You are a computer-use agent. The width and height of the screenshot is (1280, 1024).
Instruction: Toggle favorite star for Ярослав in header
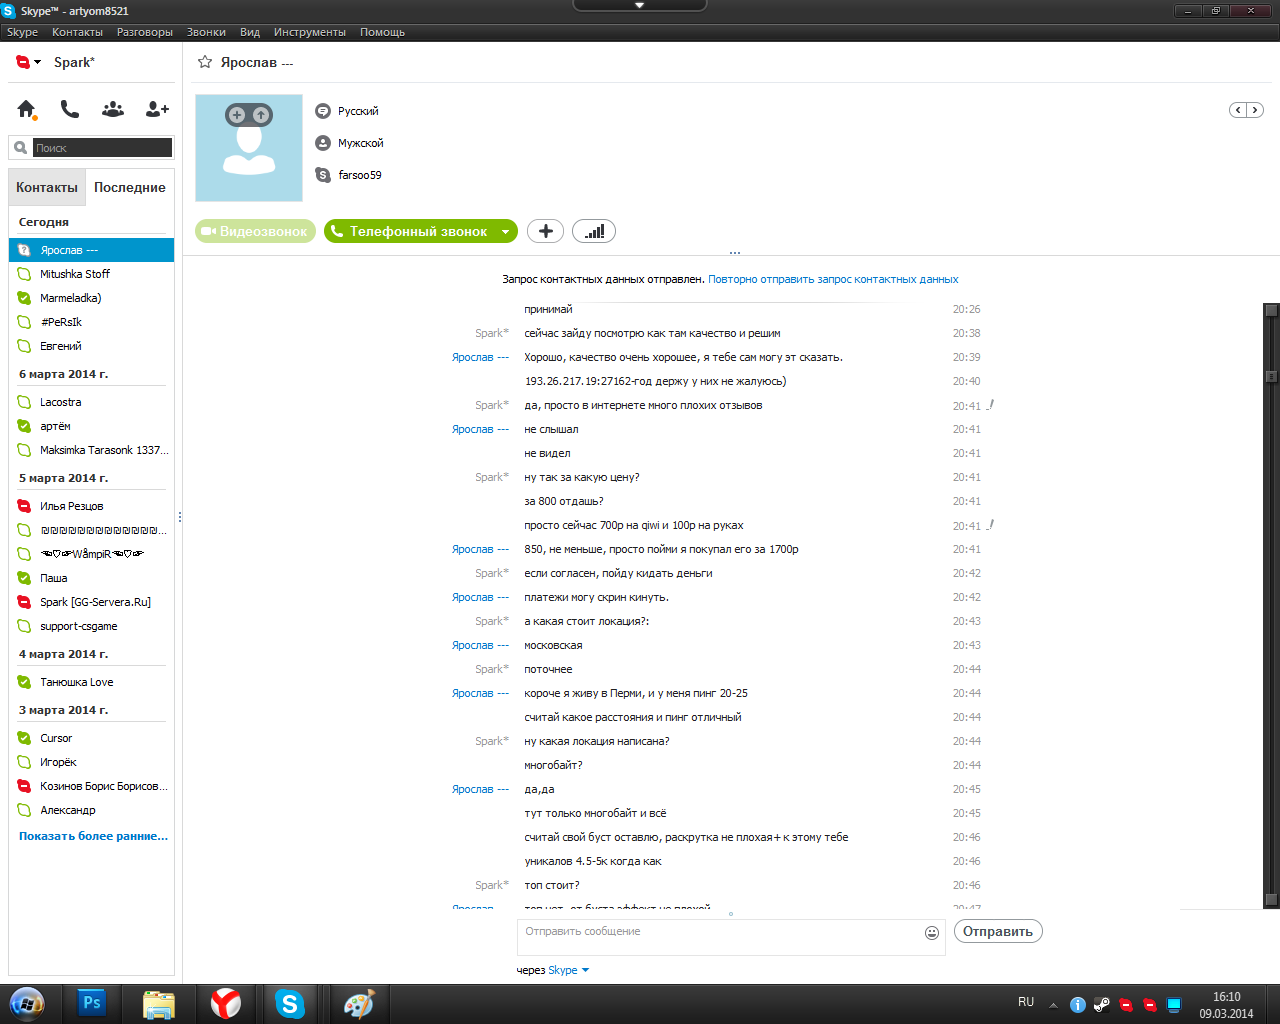click(205, 62)
